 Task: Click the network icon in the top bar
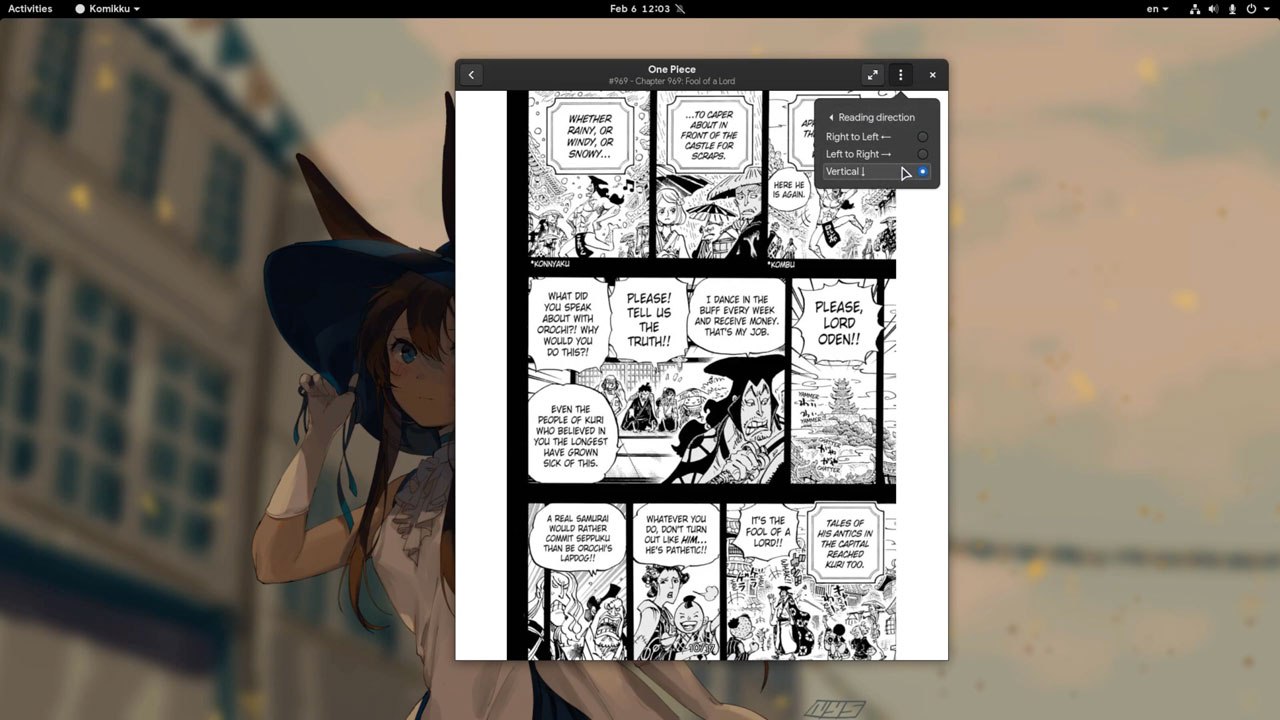(1195, 9)
